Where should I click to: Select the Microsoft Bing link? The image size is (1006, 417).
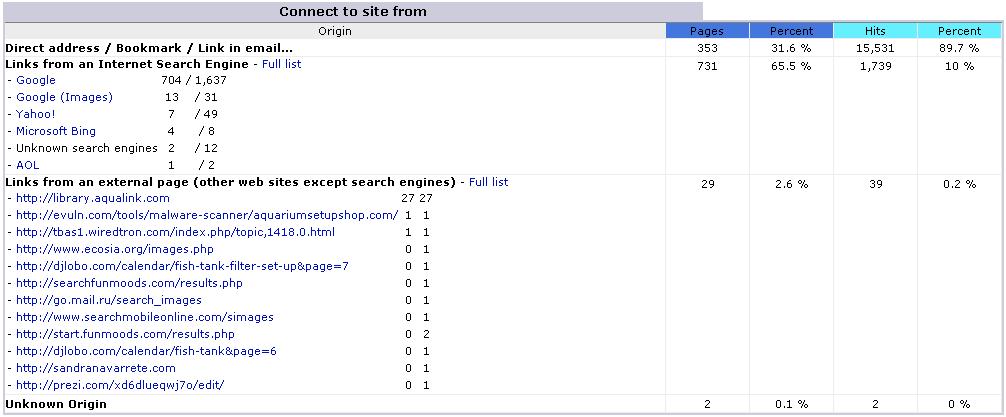(x=56, y=131)
